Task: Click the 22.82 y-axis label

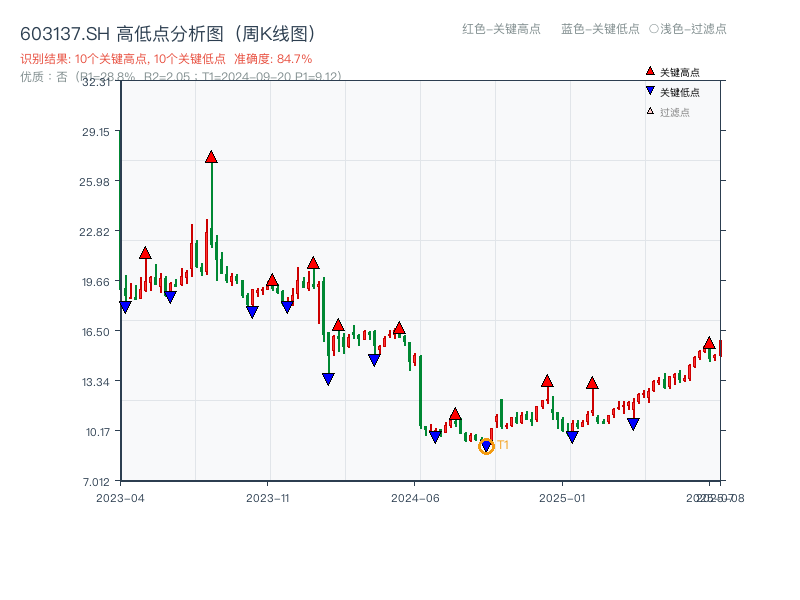Action: pyautogui.click(x=94, y=232)
